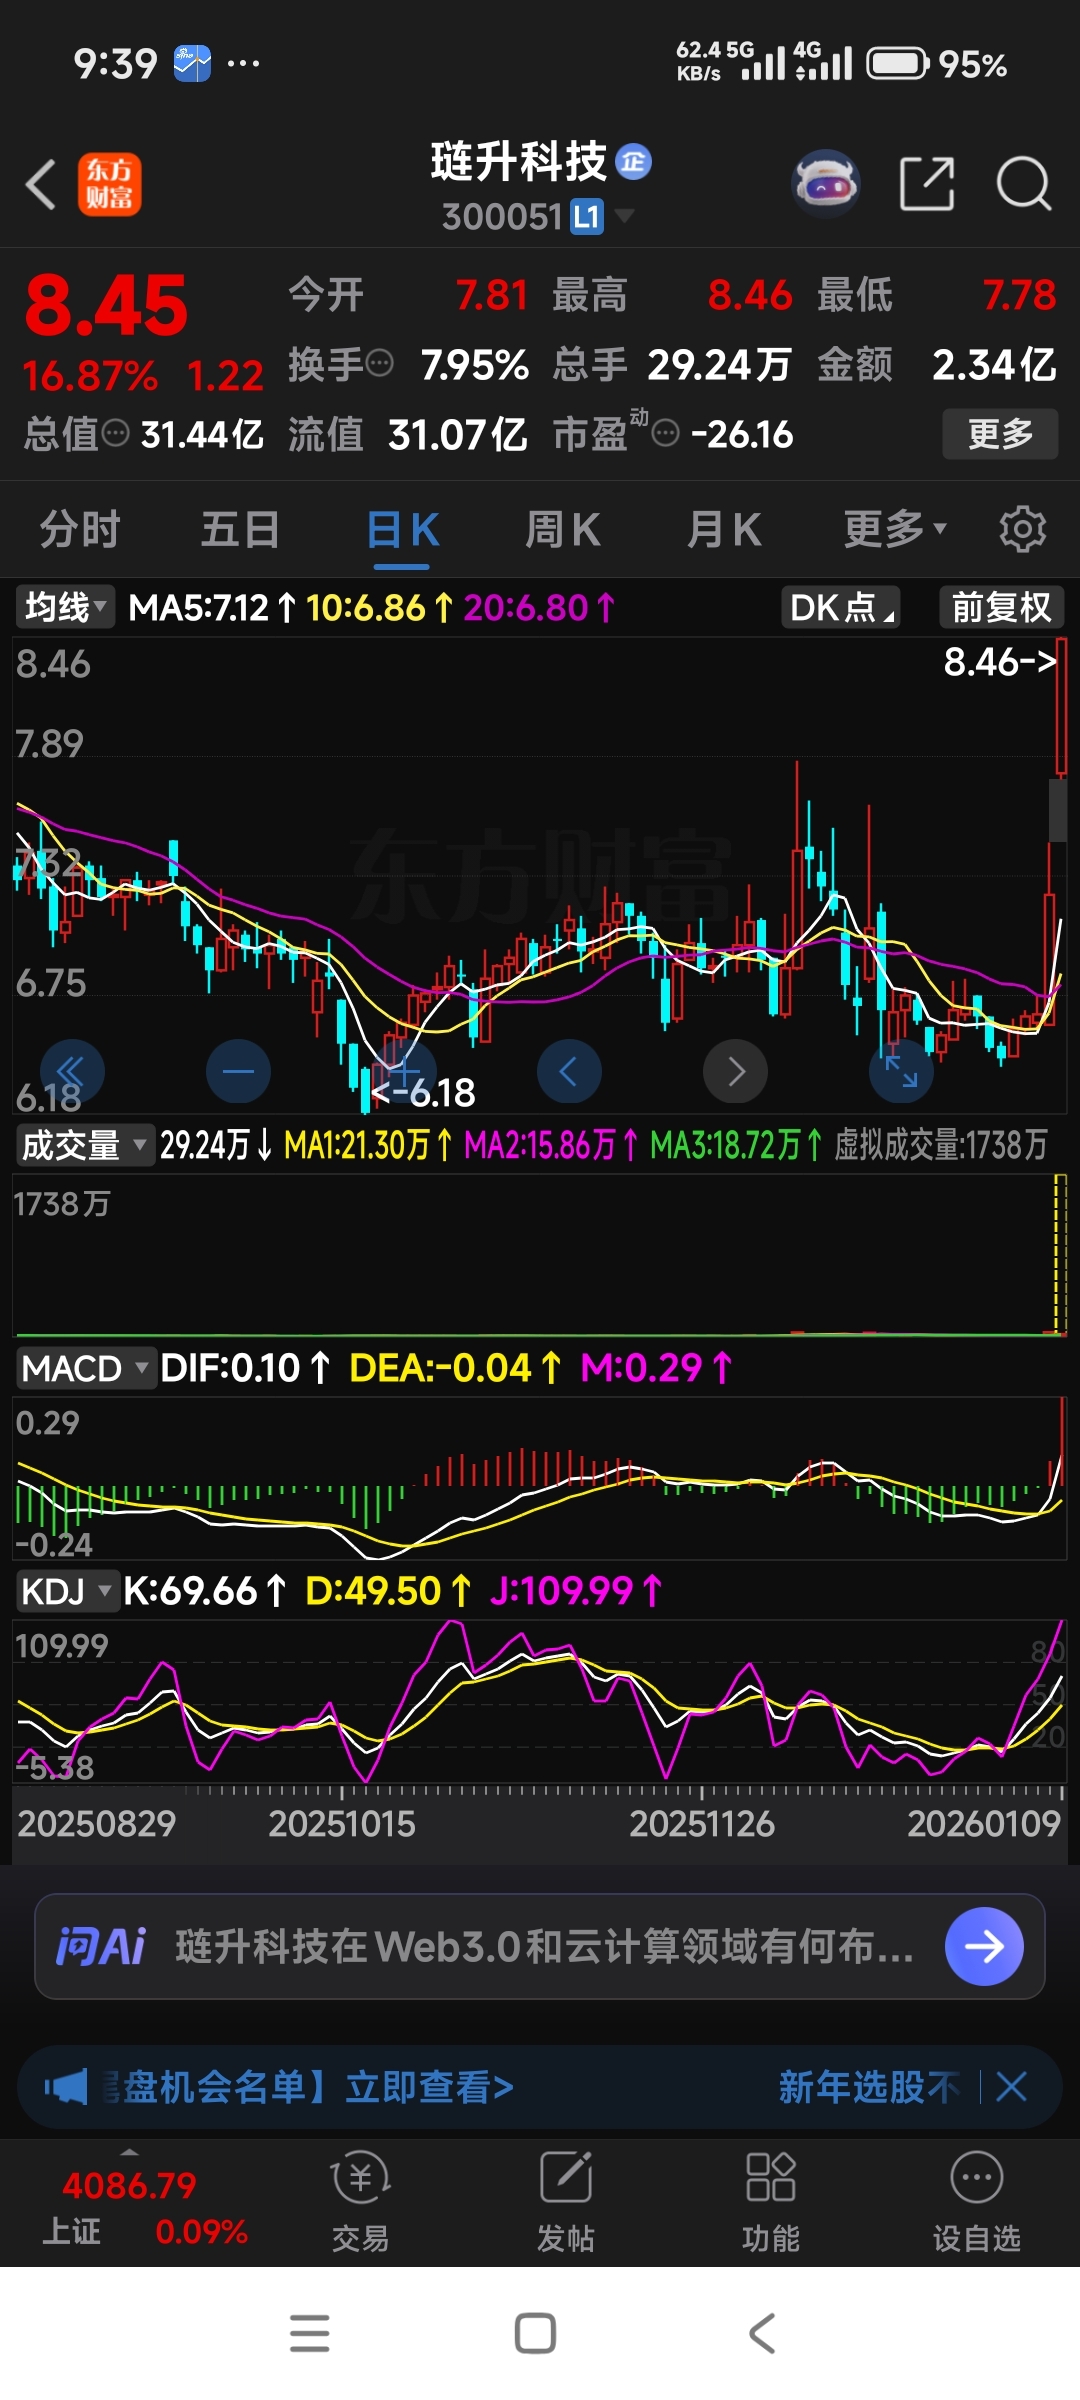Tap the info icon next to 换手
This screenshot has width=1080, height=2400.
point(379,363)
